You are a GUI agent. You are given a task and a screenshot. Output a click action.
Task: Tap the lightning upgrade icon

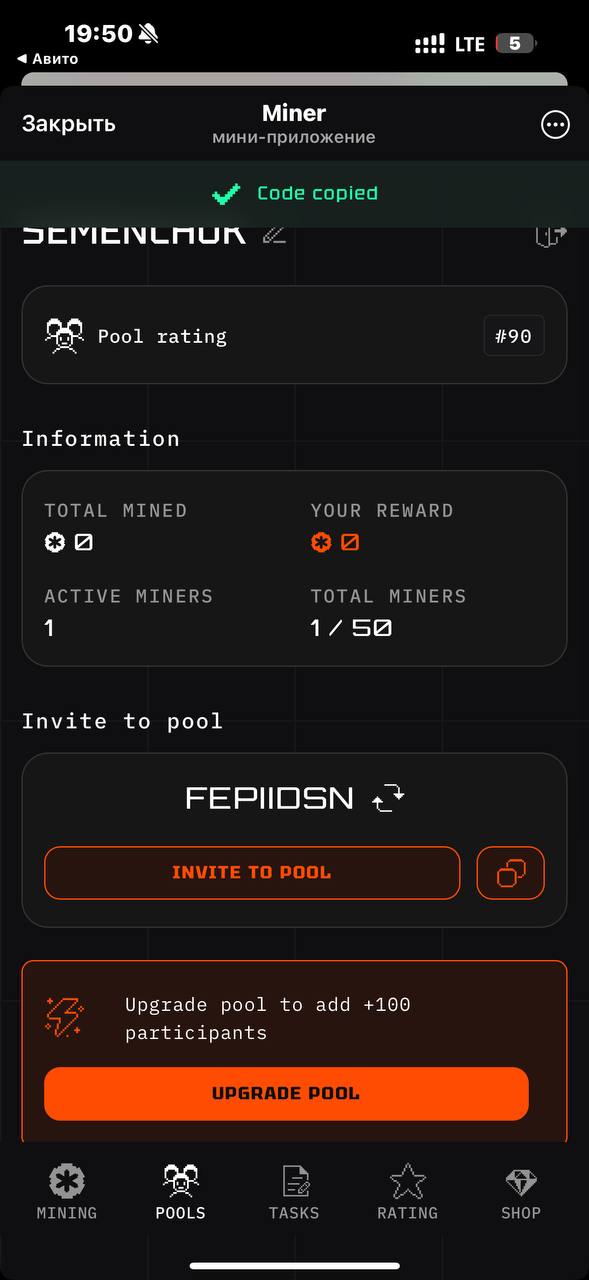(66, 1017)
